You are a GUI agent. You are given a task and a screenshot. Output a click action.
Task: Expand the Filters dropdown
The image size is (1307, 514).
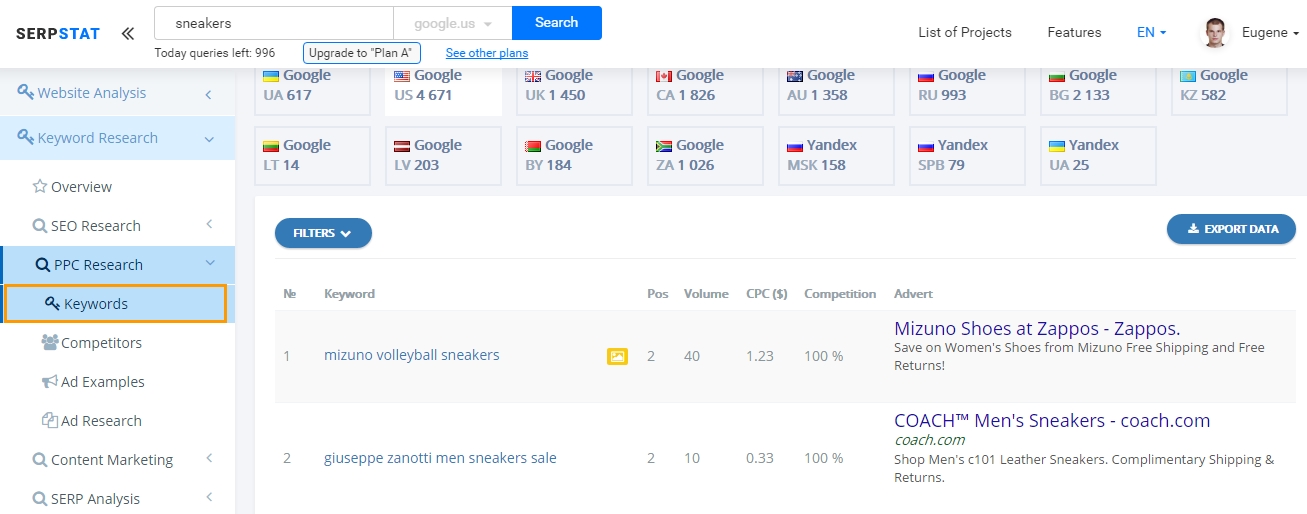pyautogui.click(x=323, y=233)
